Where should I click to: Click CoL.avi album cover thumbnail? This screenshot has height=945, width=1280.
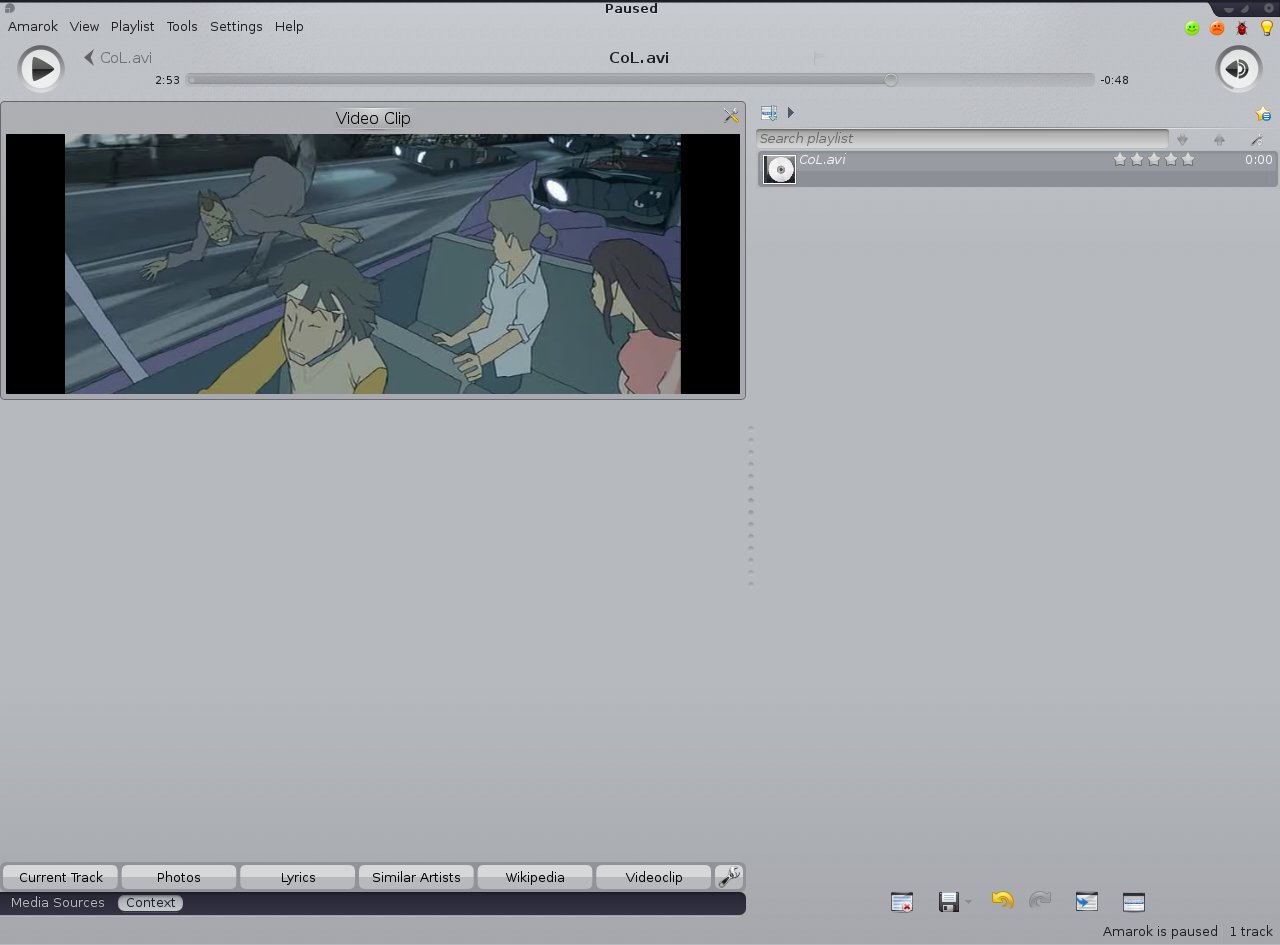tap(779, 169)
